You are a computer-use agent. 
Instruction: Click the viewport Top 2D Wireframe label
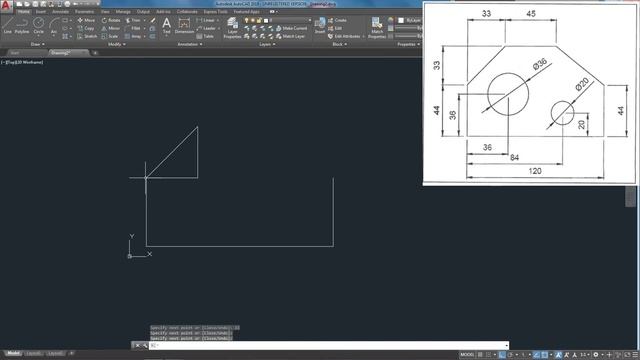22,62
